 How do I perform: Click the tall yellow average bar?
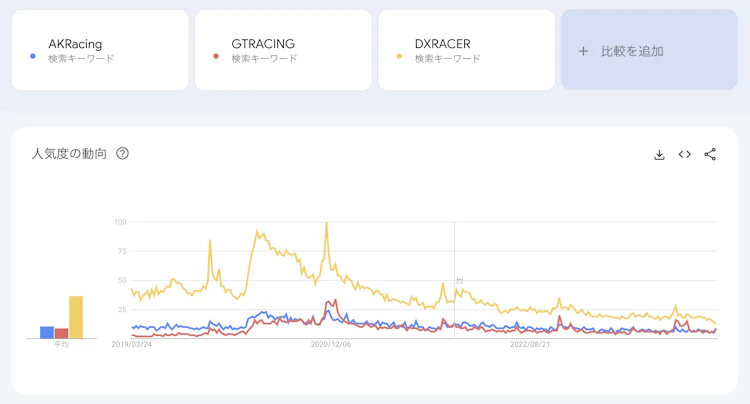click(76, 317)
